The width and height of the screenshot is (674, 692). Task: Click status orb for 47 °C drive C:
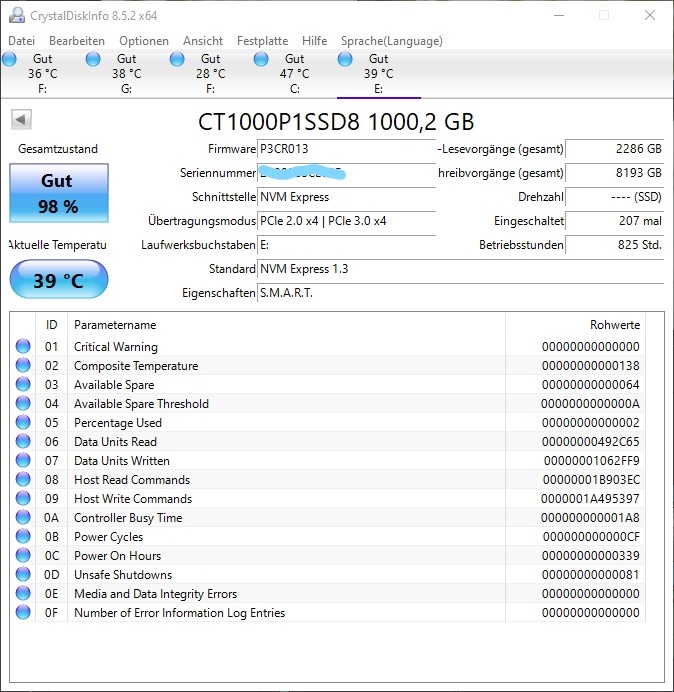pyautogui.click(x=261, y=59)
